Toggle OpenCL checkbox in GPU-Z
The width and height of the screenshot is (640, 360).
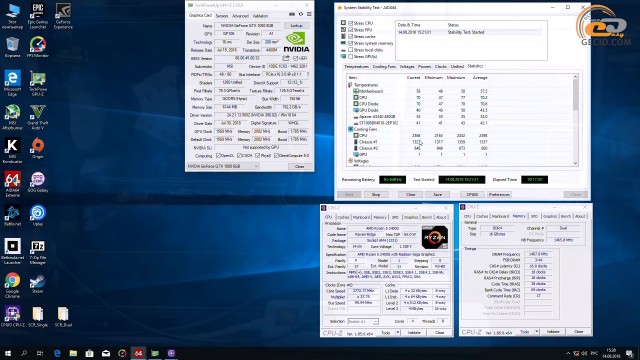[218, 156]
